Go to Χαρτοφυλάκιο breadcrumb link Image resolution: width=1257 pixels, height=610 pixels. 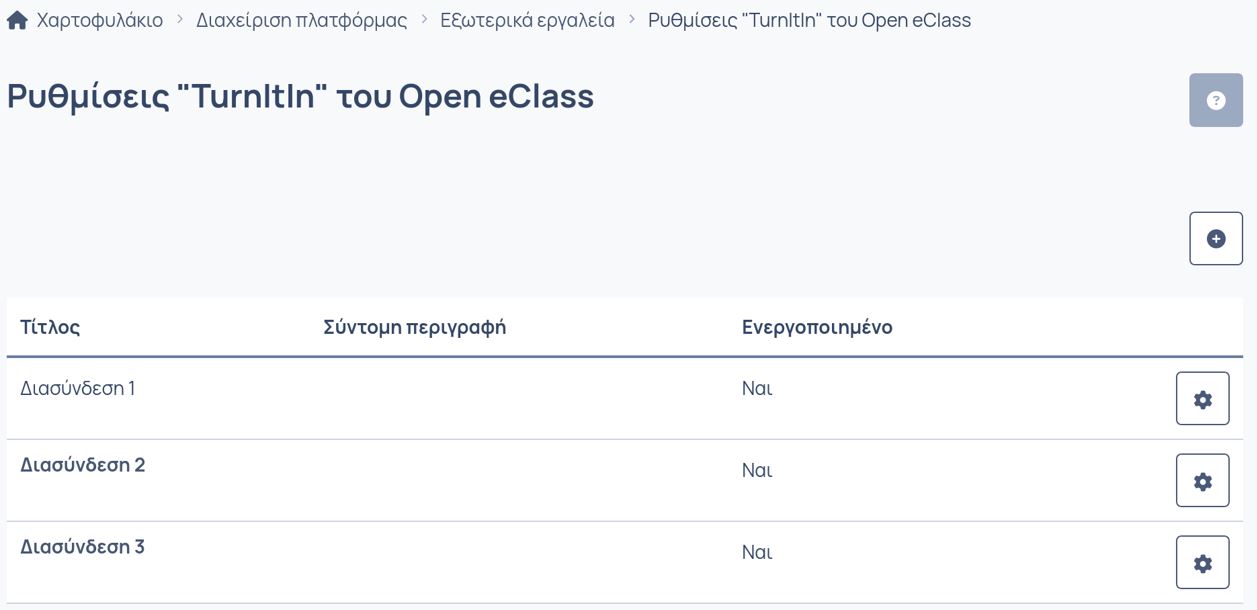pyautogui.click(x=99, y=20)
